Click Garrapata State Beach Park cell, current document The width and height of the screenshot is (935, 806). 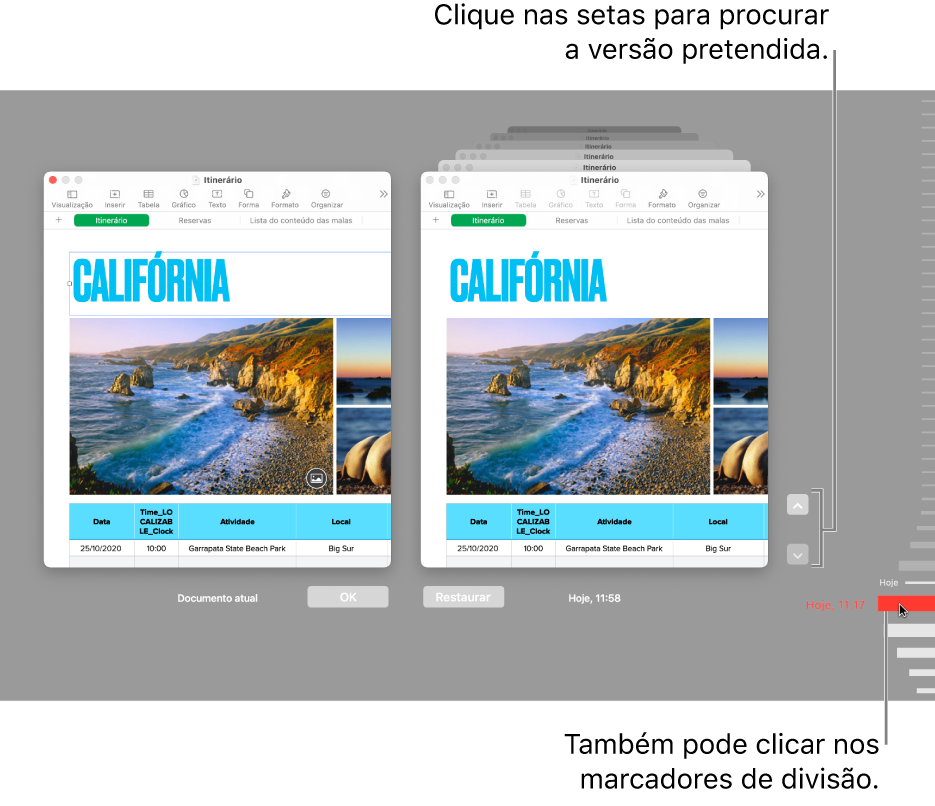click(237, 548)
